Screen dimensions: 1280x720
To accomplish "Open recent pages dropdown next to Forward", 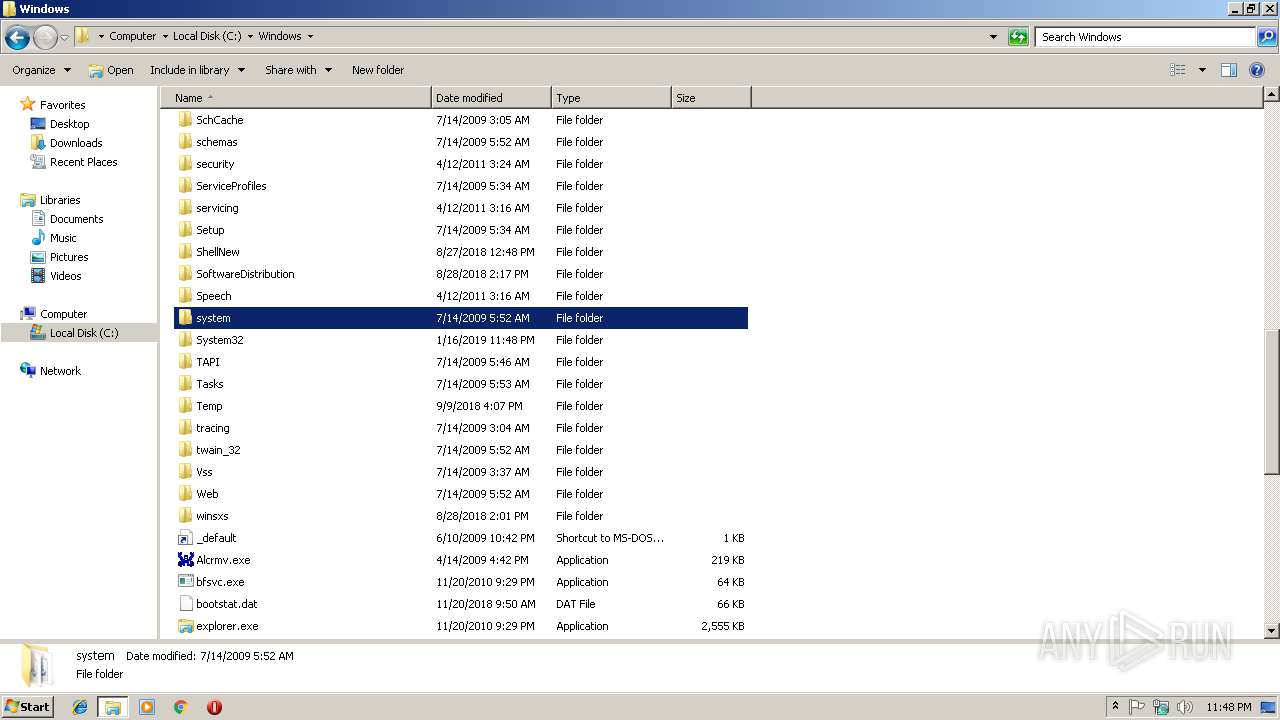I will tap(64, 38).
